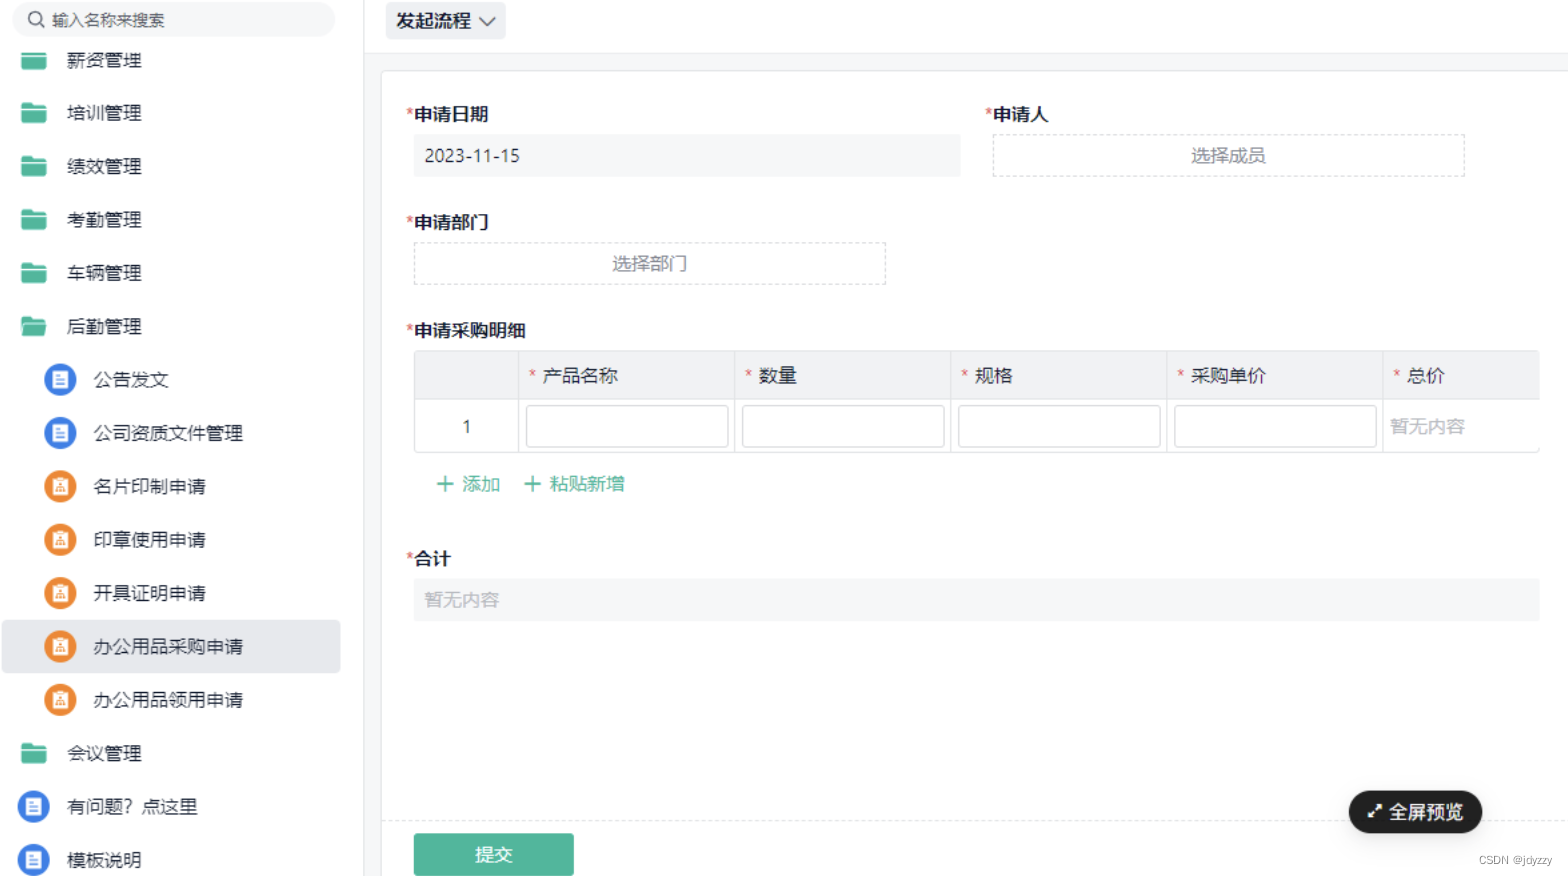Click 选择部门 to pick department

(x=650, y=263)
